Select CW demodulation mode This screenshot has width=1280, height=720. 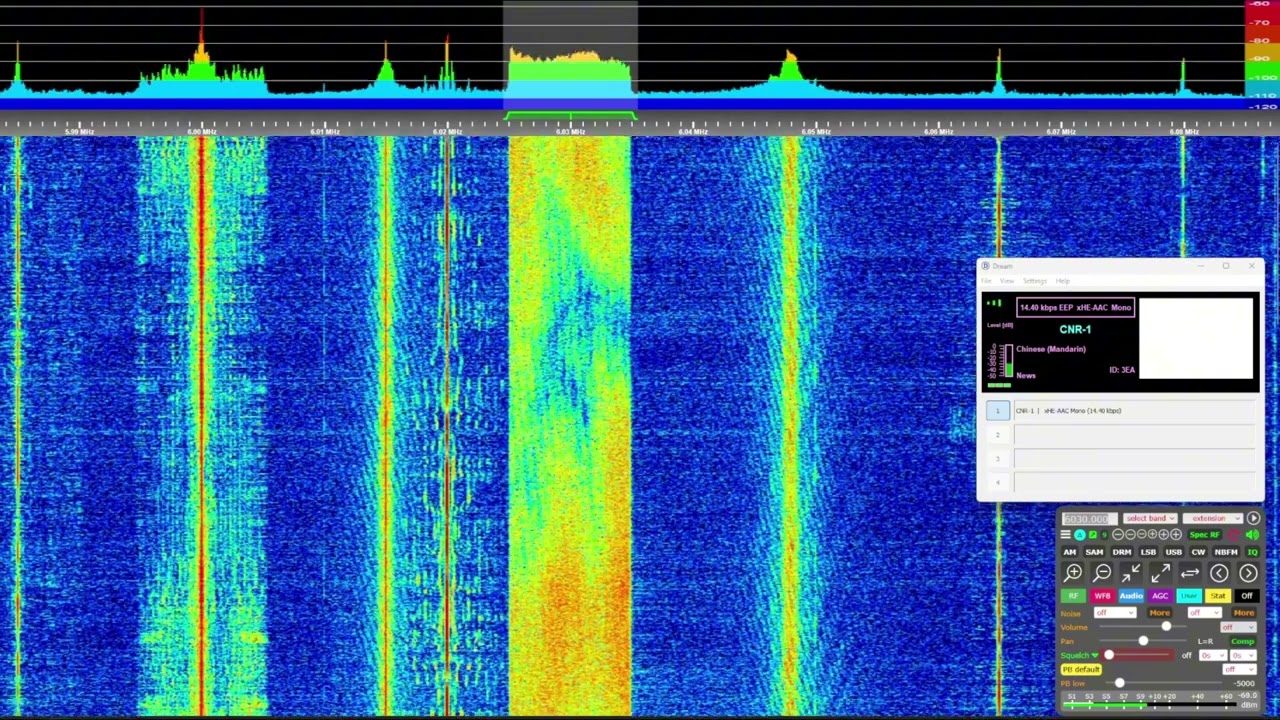click(x=1198, y=552)
